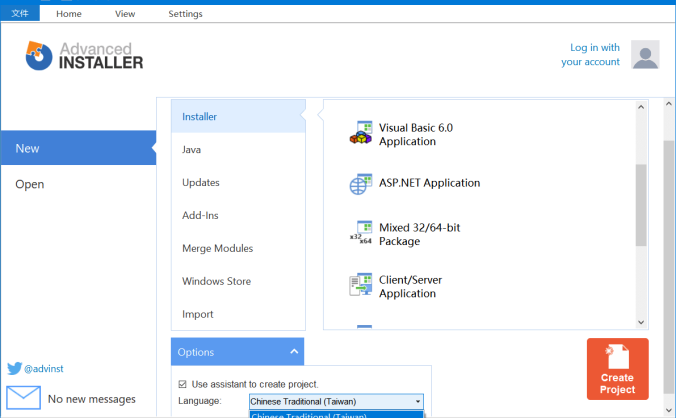676x418 pixels.
Task: Open the Twitter bird icon
Action: (14, 368)
